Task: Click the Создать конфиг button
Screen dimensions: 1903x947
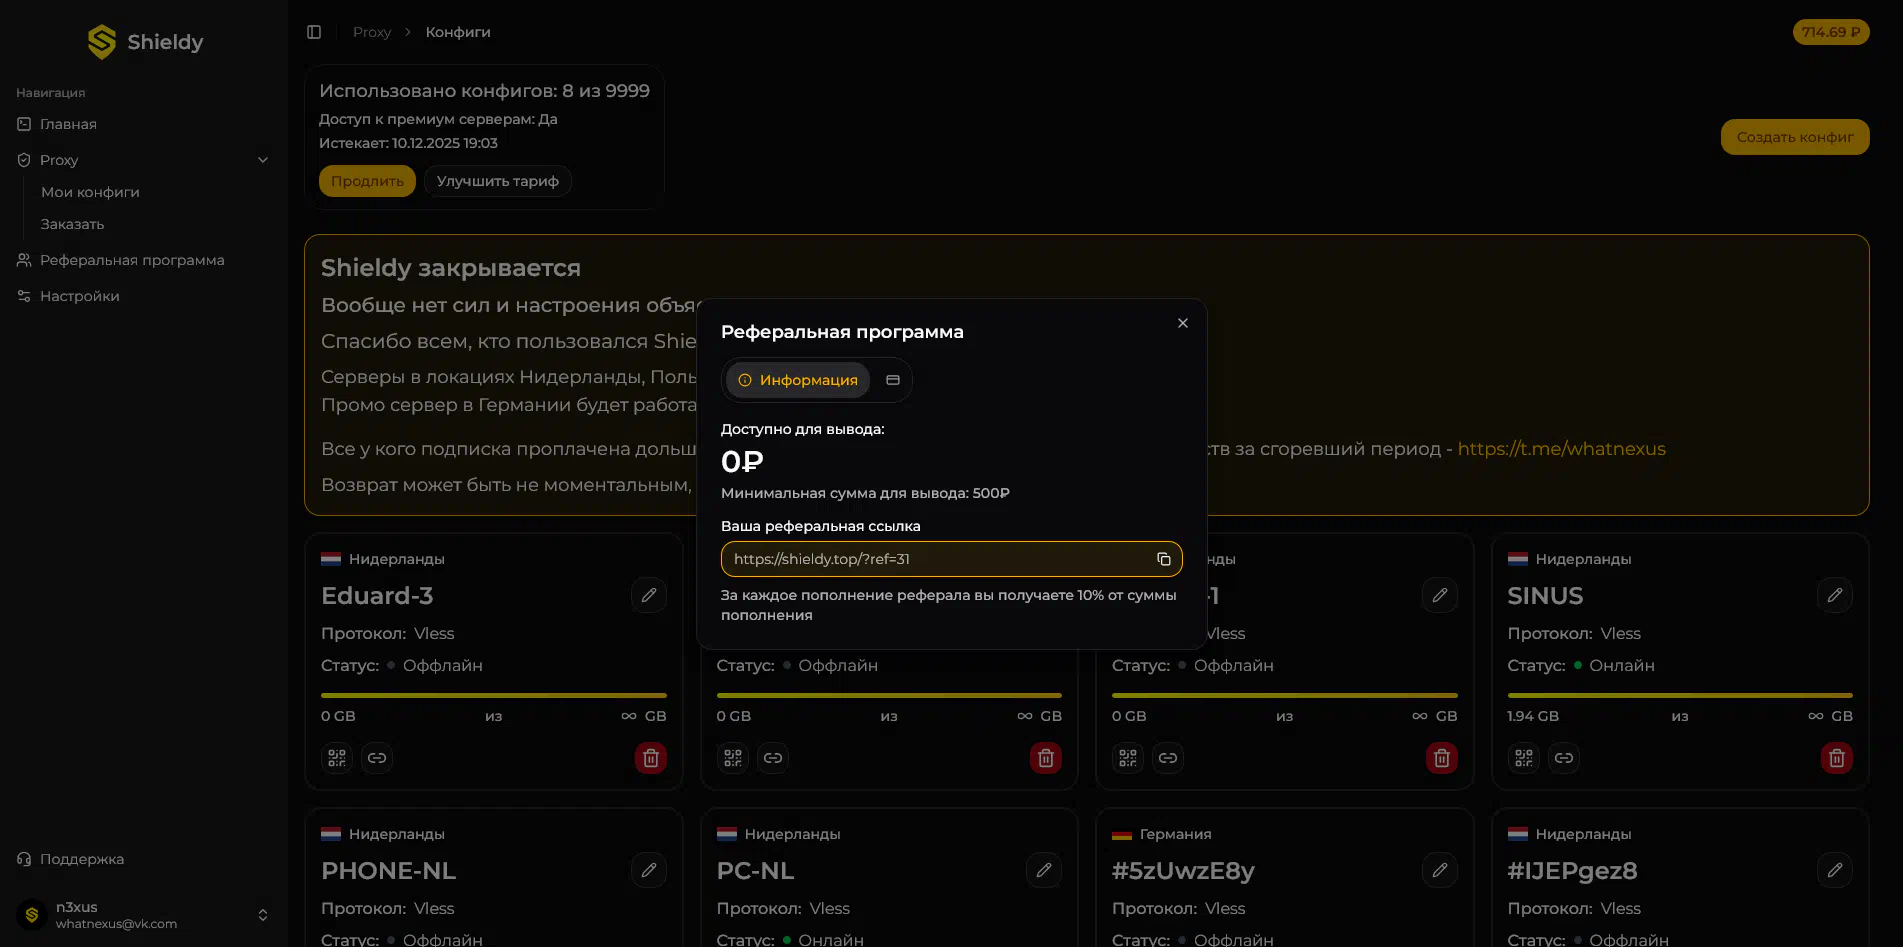Action: coord(1794,137)
